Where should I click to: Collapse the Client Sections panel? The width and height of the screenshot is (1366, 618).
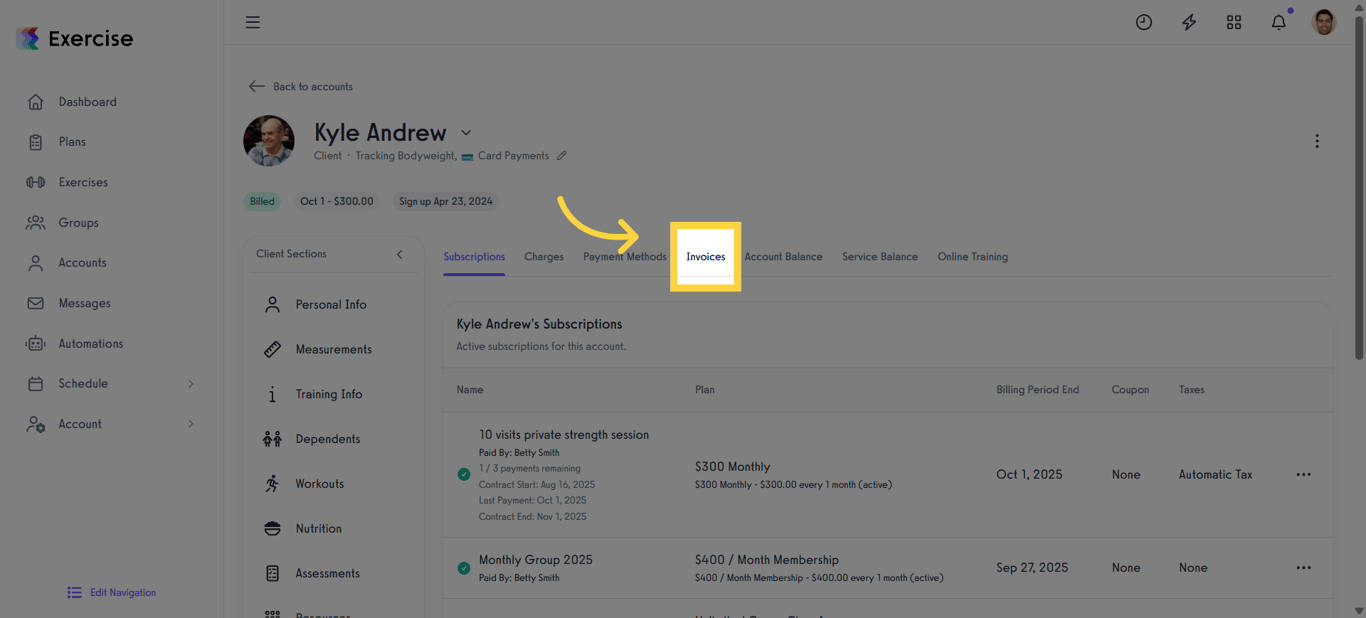[x=400, y=254]
